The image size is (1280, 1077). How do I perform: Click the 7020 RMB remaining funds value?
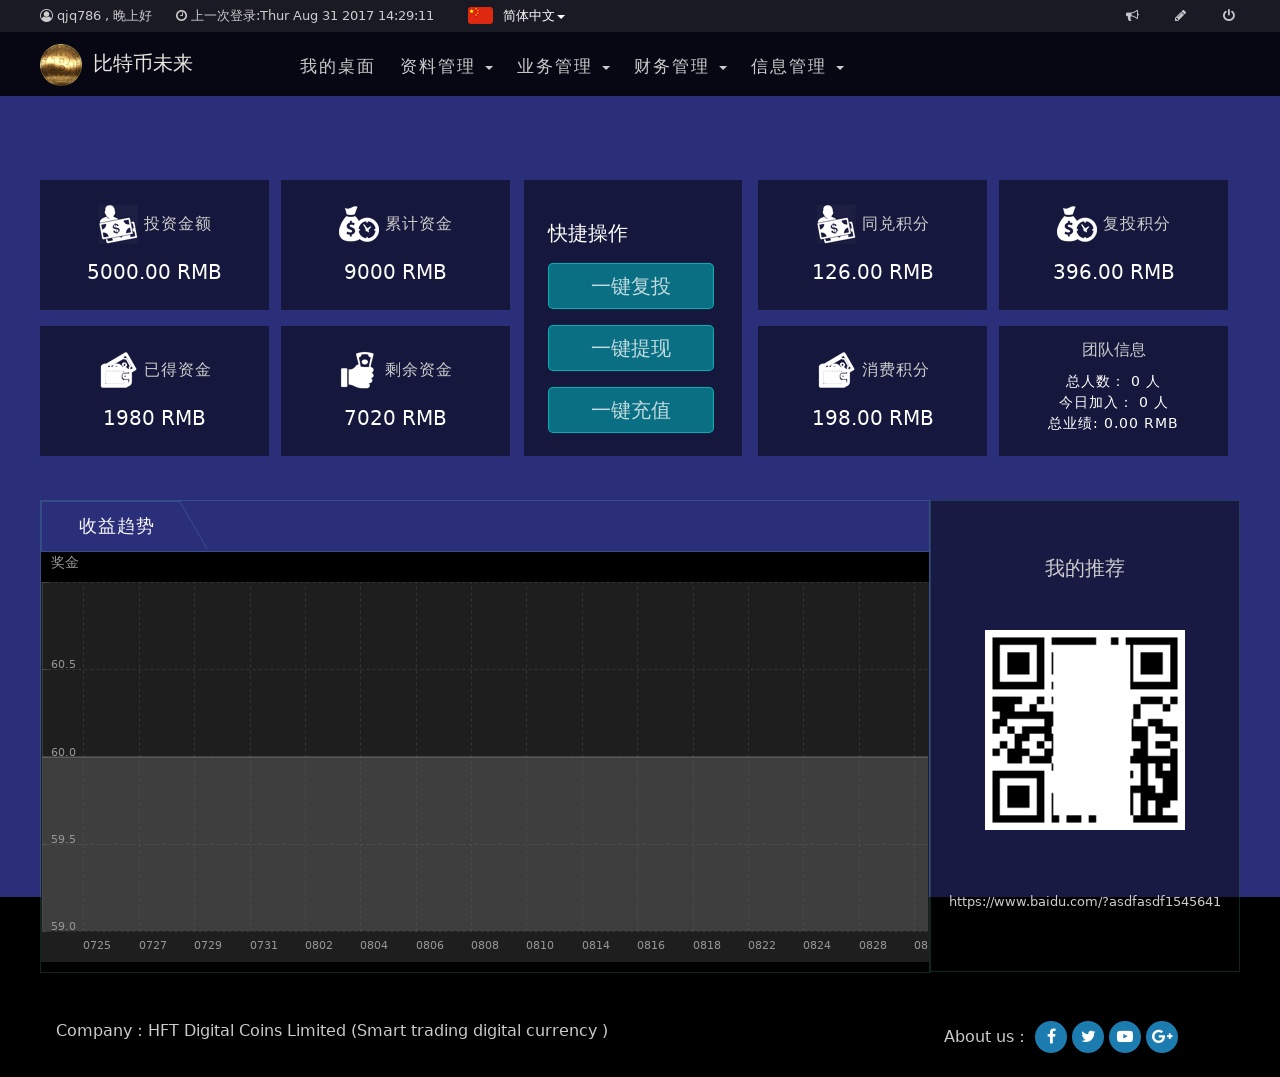(395, 418)
